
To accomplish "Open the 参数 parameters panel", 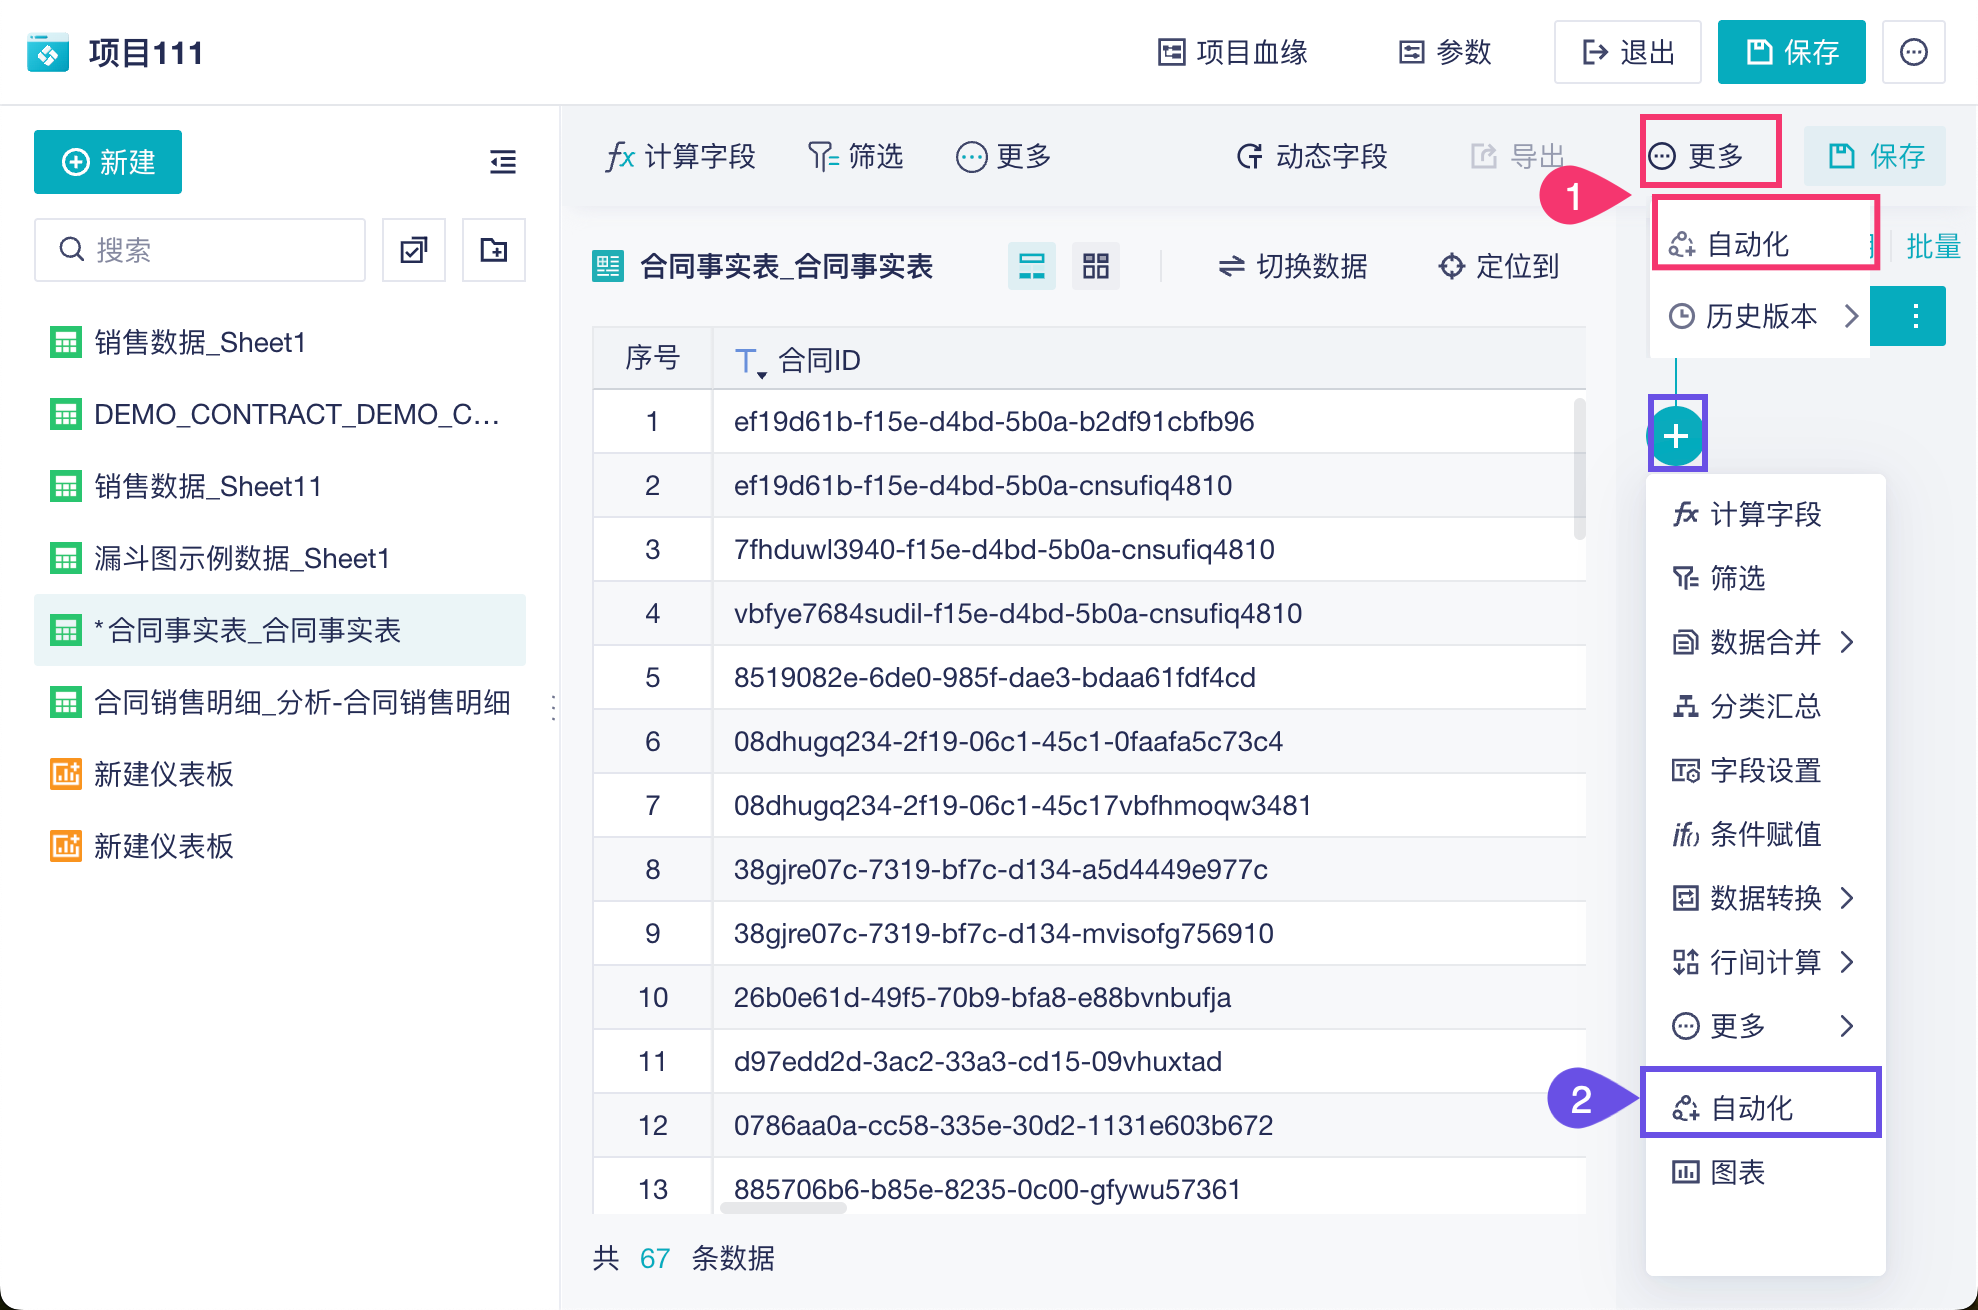I will (1445, 52).
